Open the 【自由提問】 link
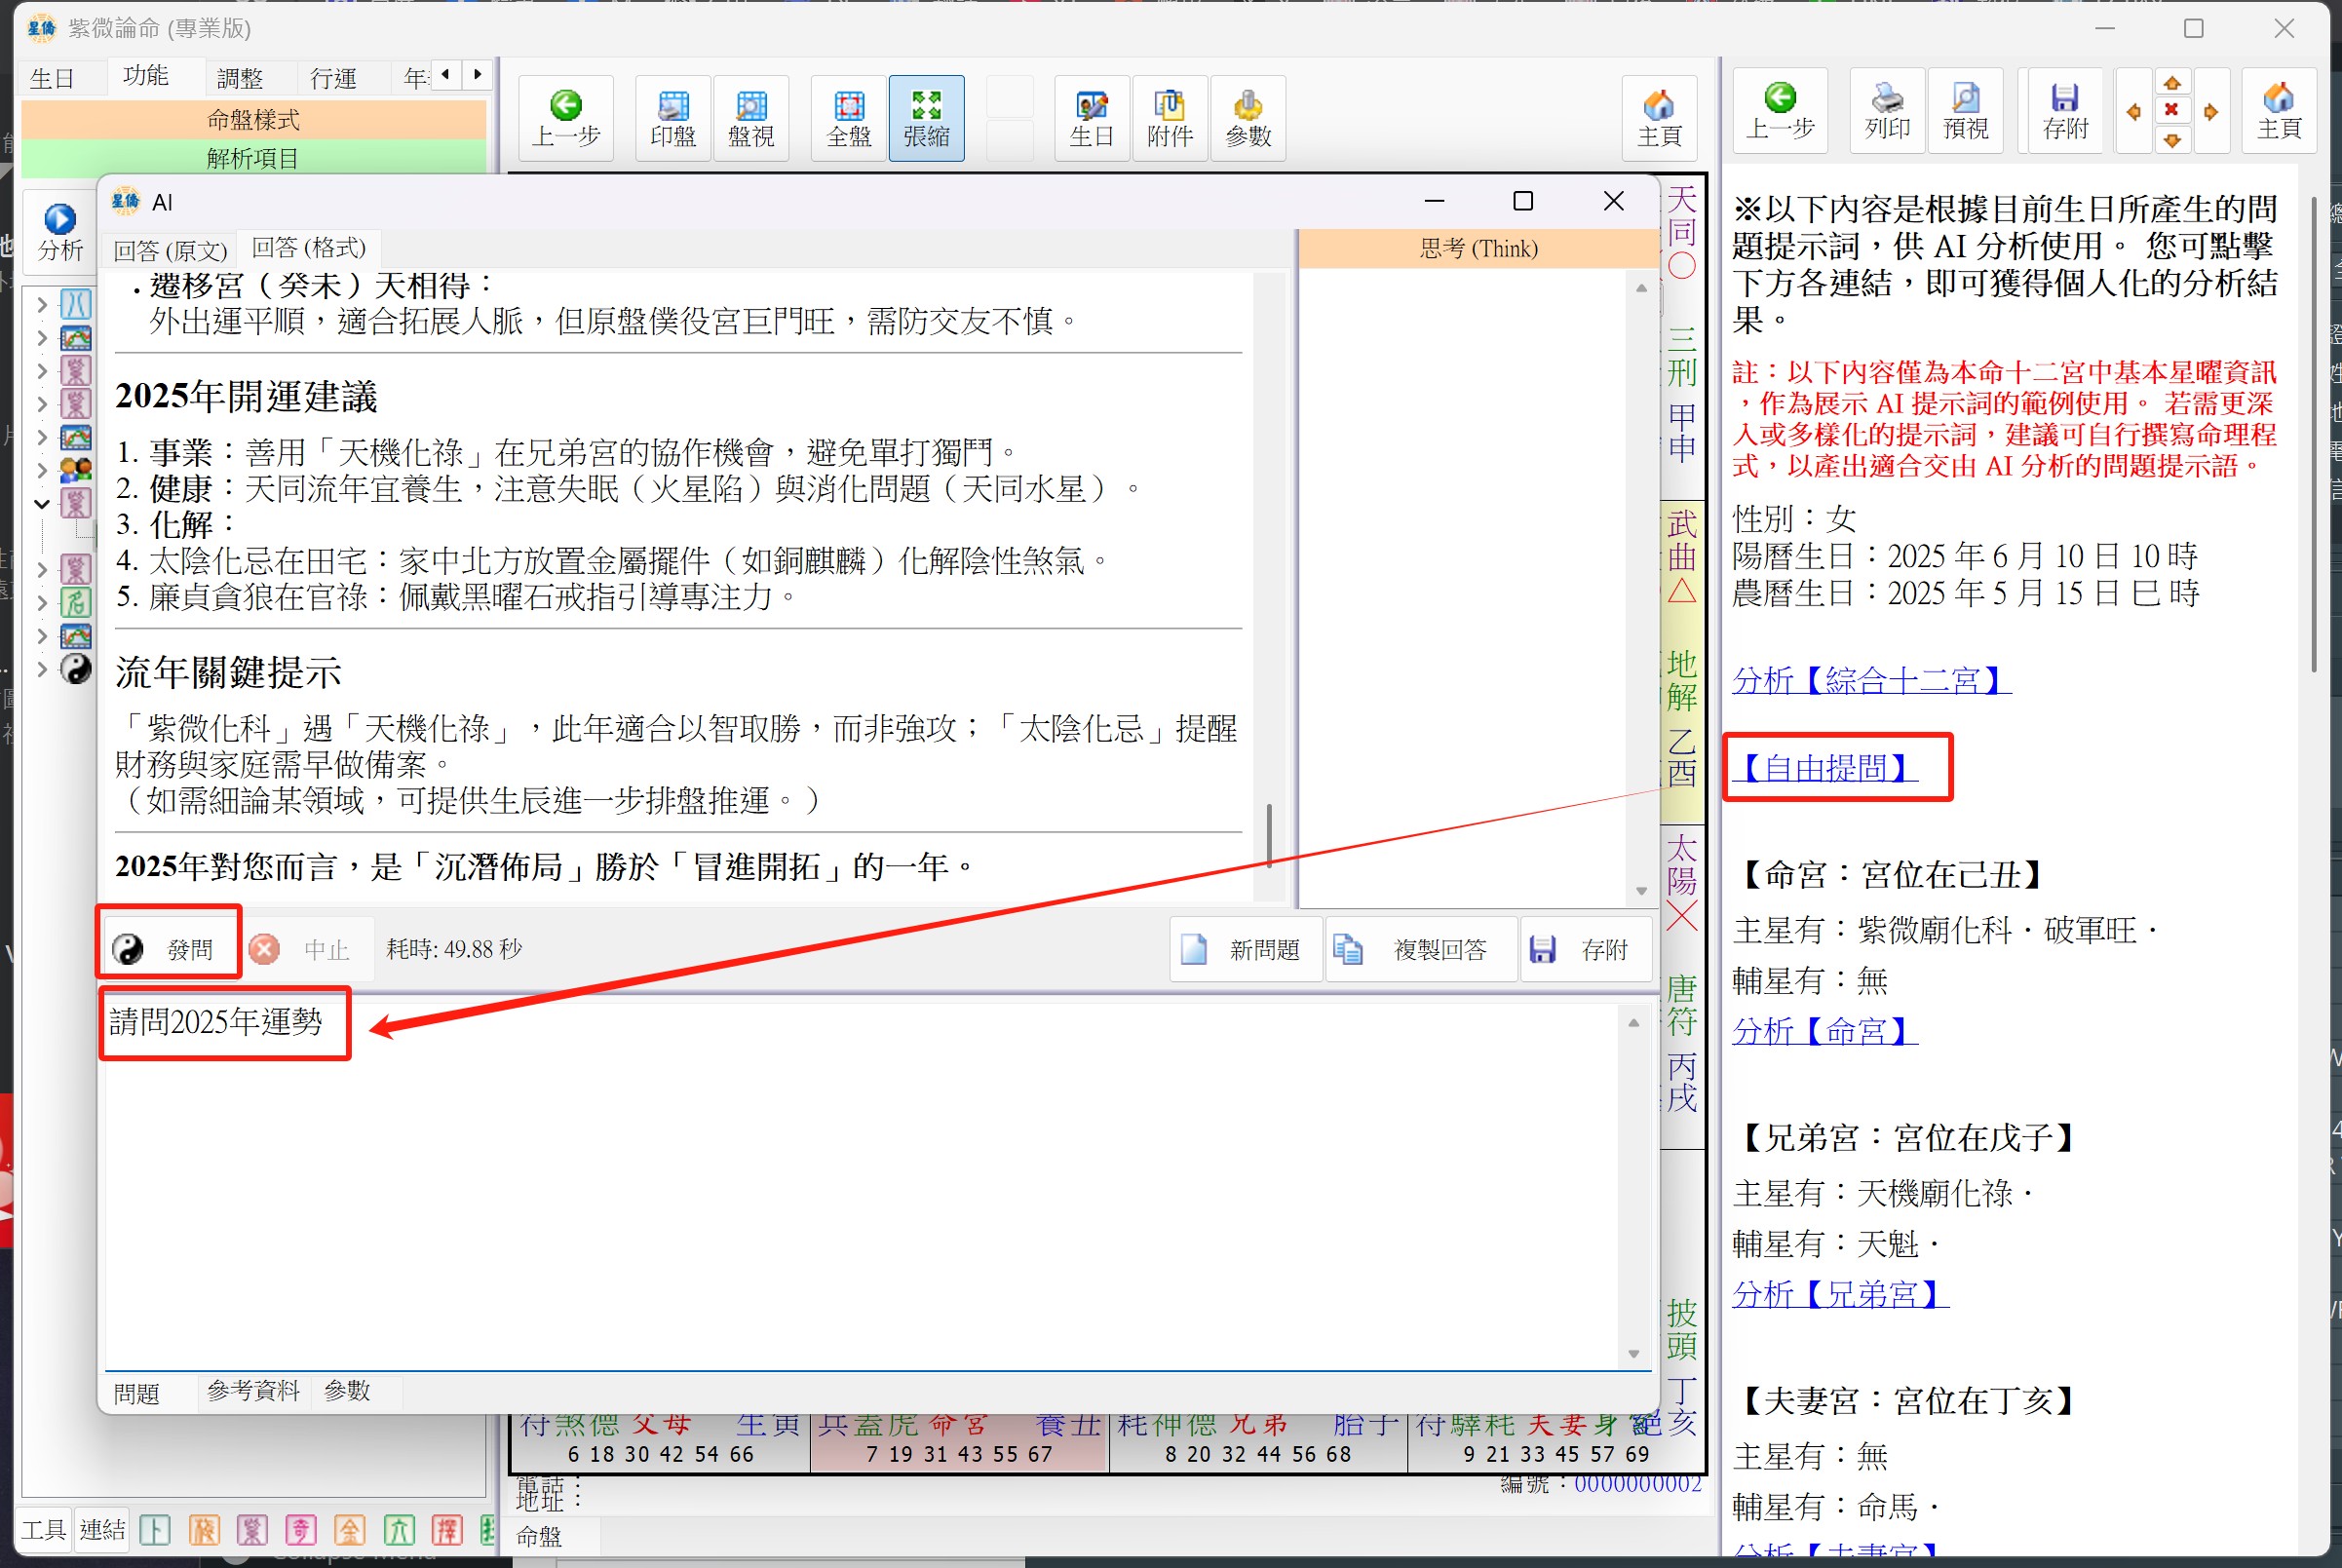 click(1825, 768)
